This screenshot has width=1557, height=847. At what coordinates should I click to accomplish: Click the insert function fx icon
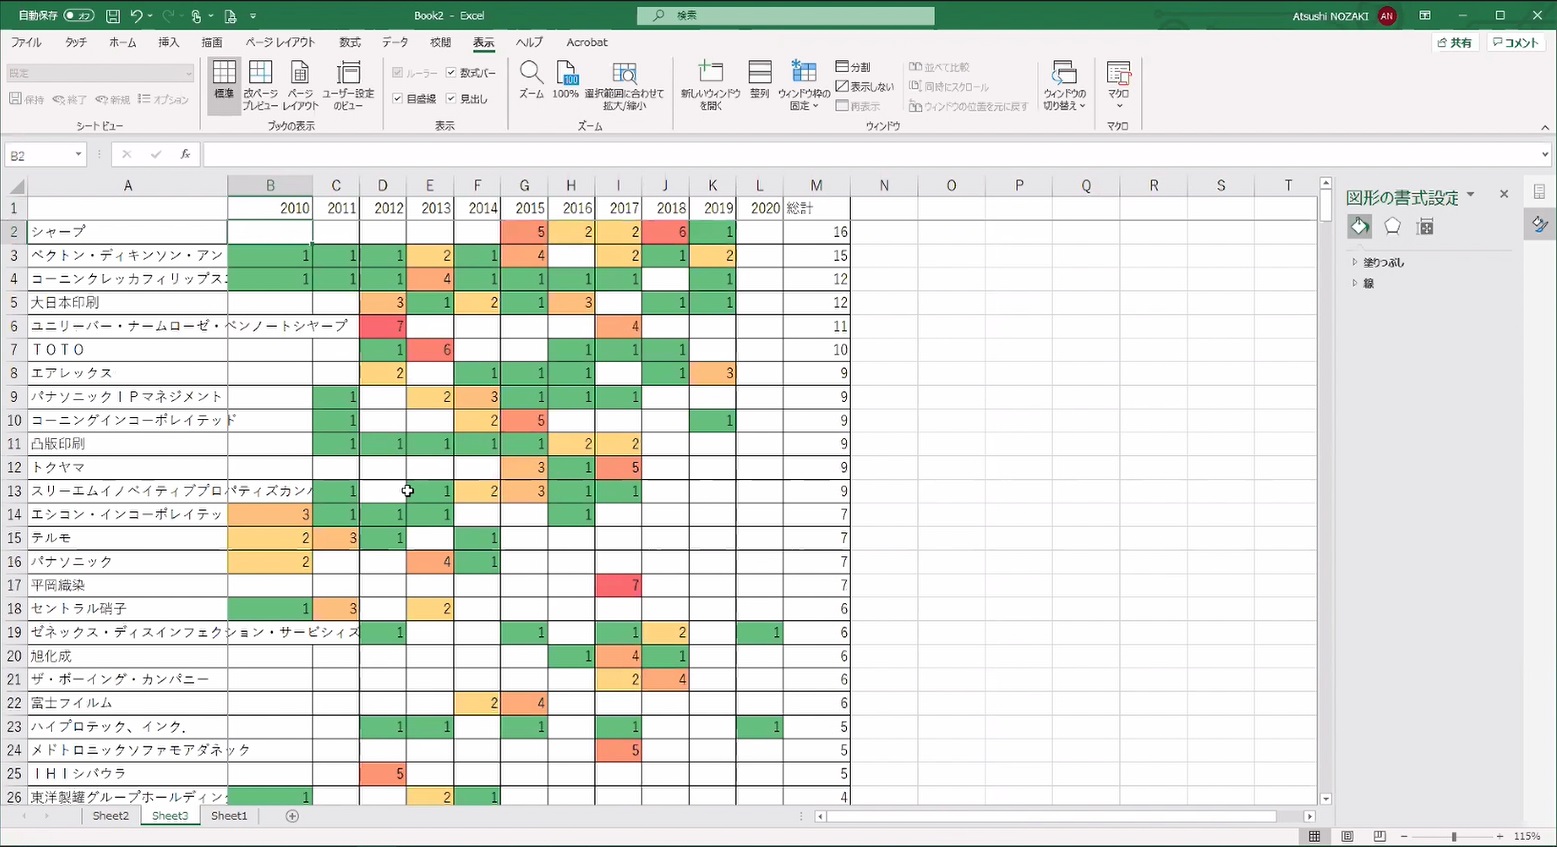pos(185,154)
